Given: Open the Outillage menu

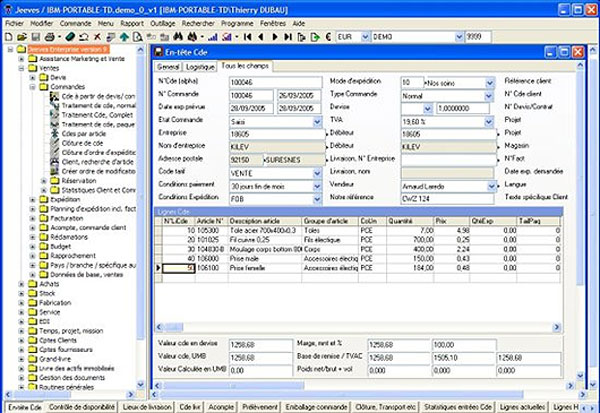Looking at the screenshot, I should pyautogui.click(x=165, y=21).
